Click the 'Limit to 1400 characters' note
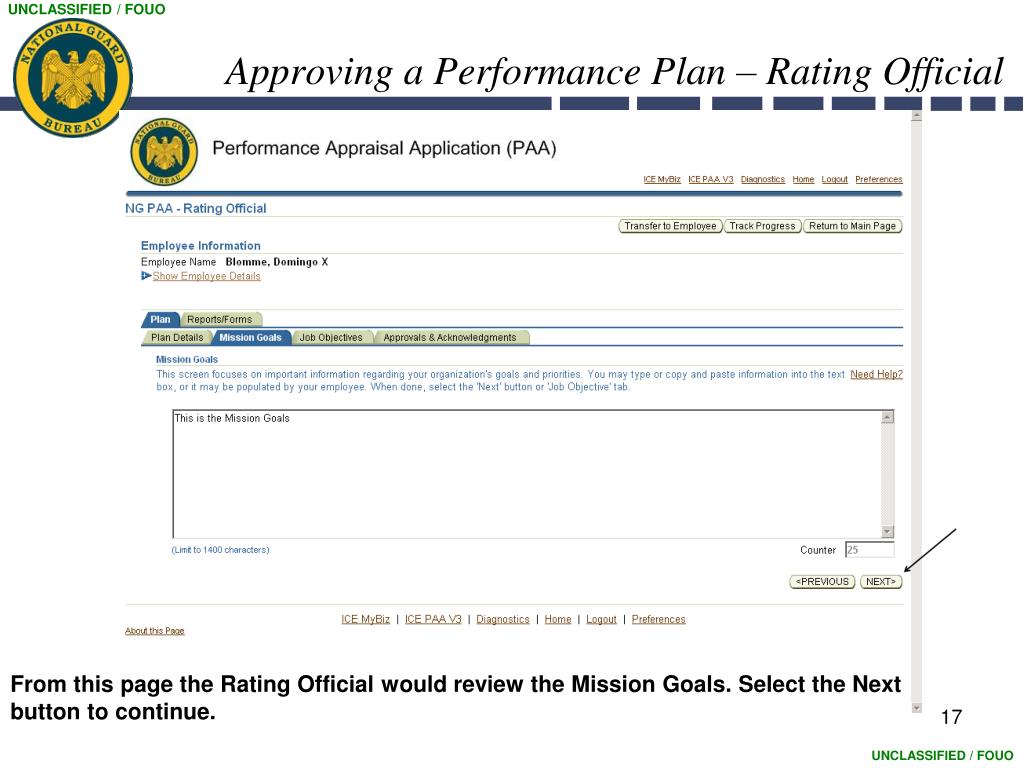 point(220,550)
